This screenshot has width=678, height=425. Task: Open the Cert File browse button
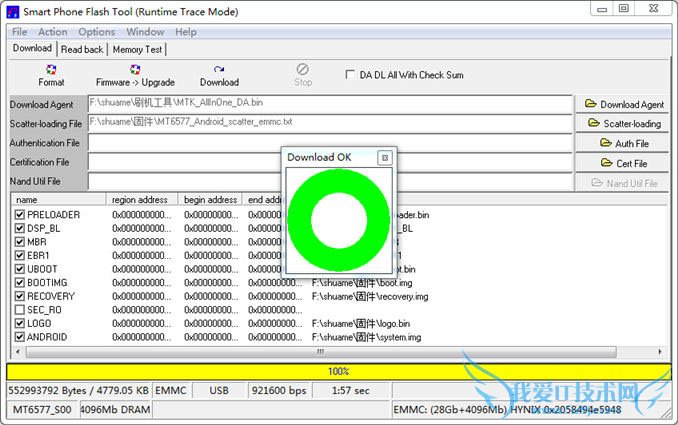tap(624, 163)
